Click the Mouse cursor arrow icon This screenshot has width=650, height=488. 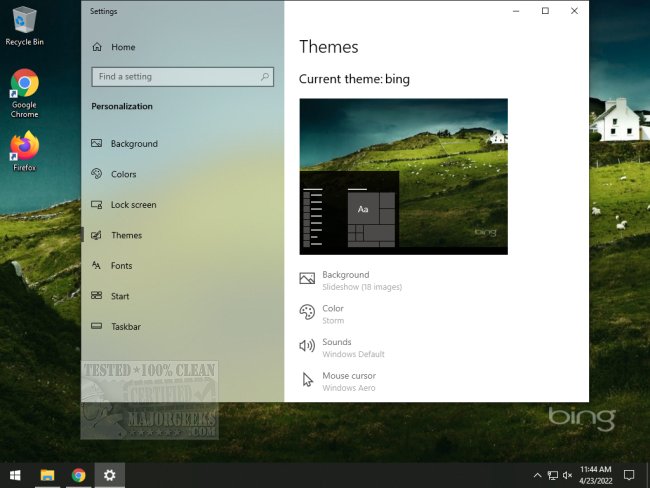tap(307, 379)
